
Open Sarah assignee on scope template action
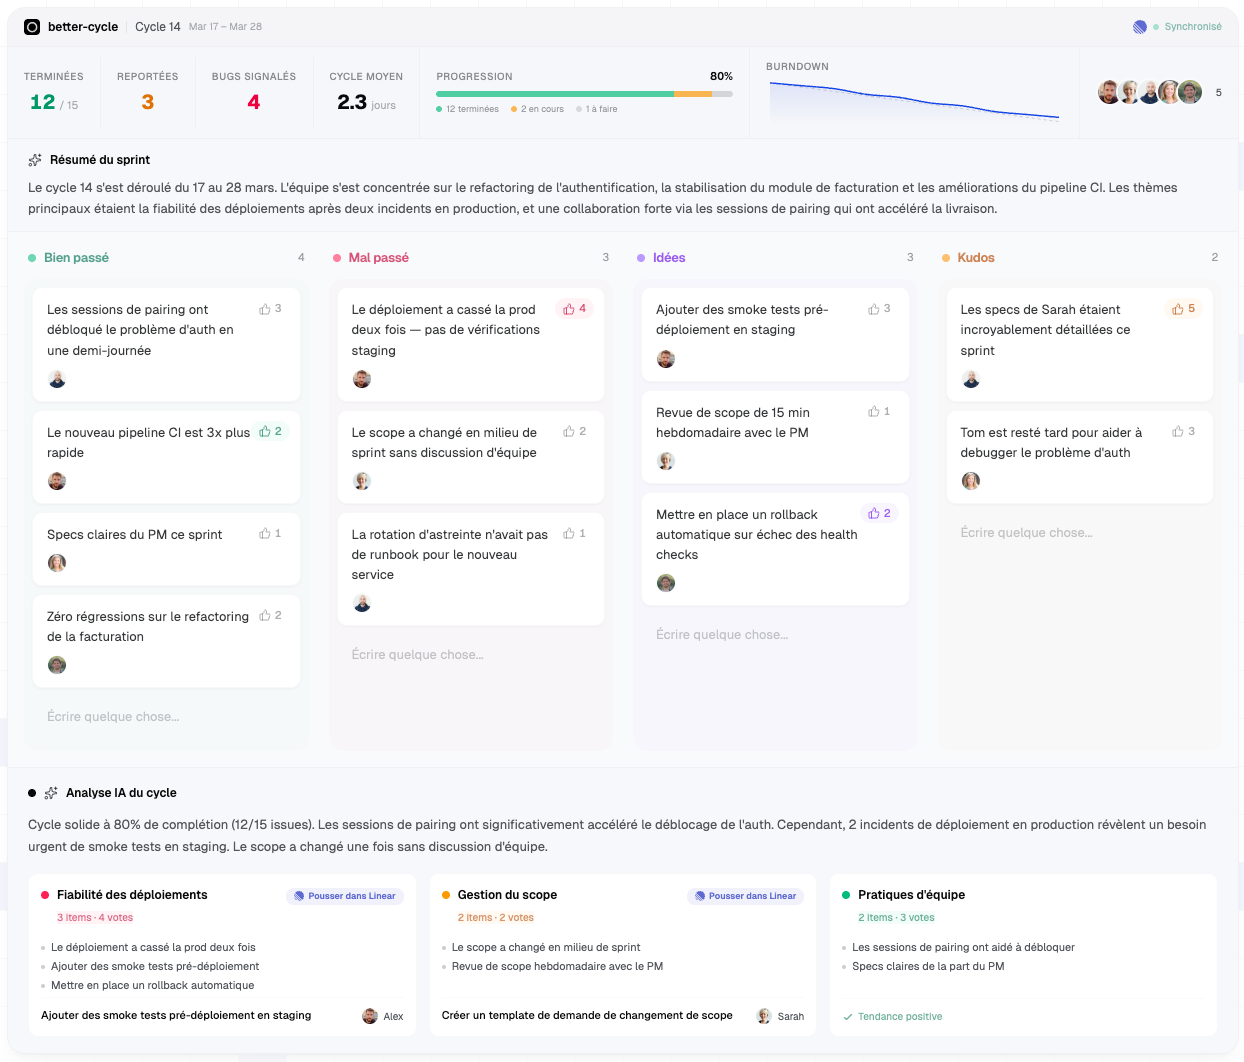[780, 1016]
